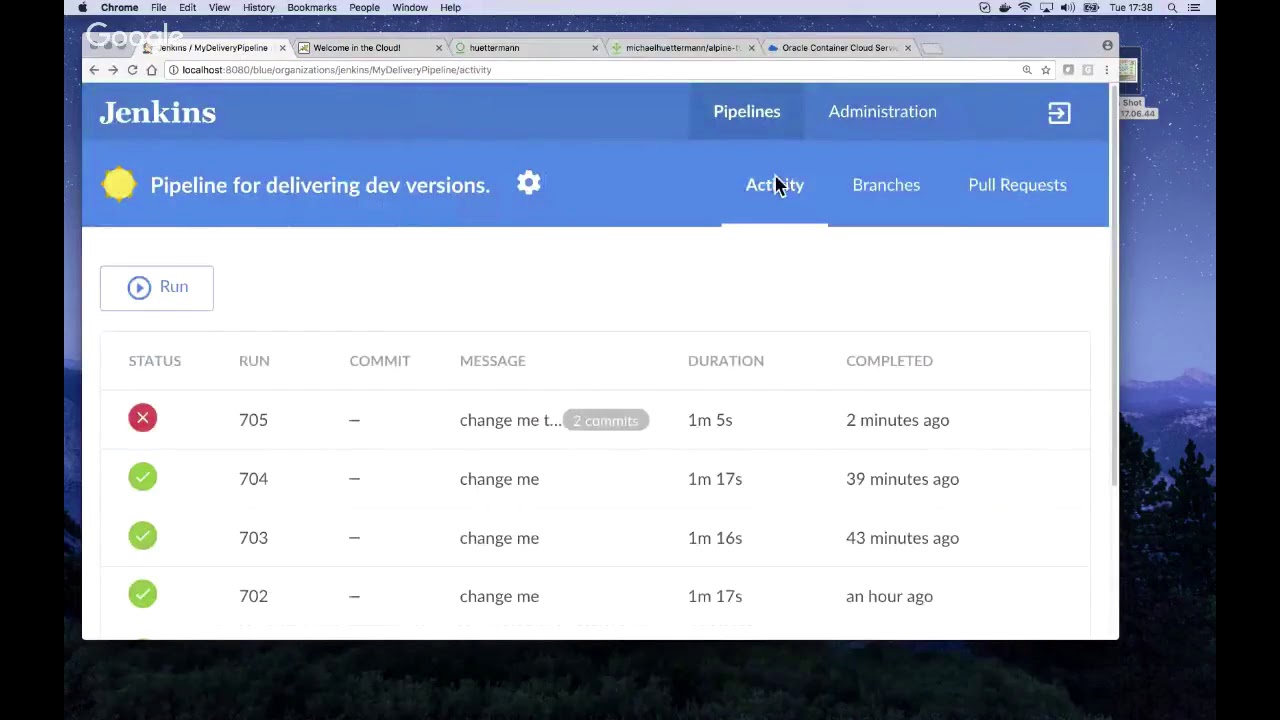
Task: Click the 43 minutes ago completed cell
Action: pyautogui.click(x=902, y=538)
